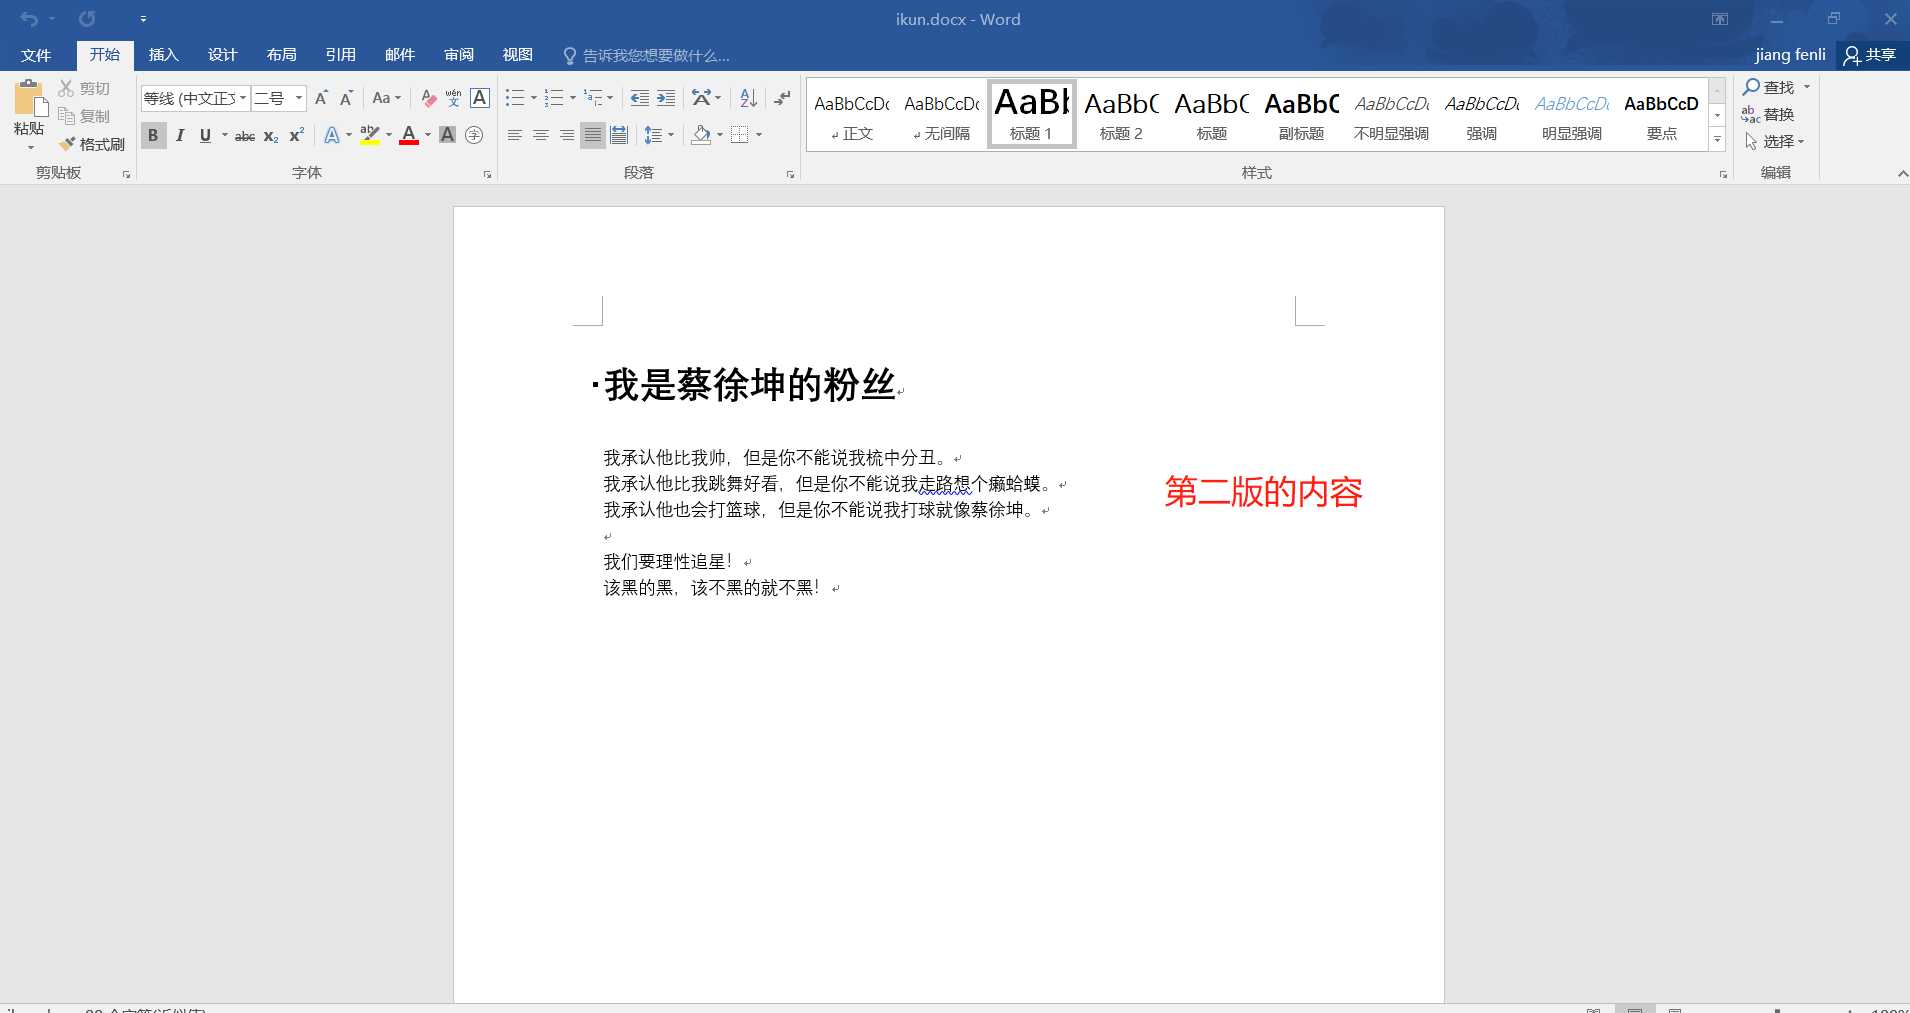The image size is (1910, 1013).
Task: Toggle justify alignment
Action: [593, 135]
